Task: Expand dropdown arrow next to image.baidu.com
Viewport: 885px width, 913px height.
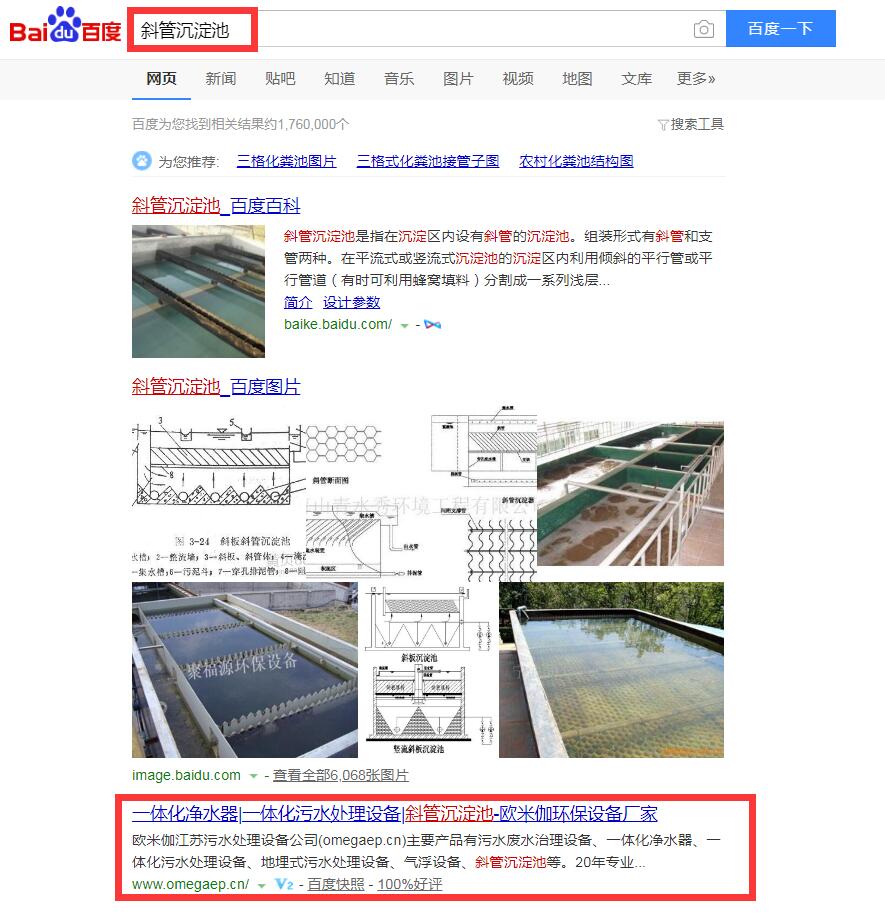Action: pos(253,776)
